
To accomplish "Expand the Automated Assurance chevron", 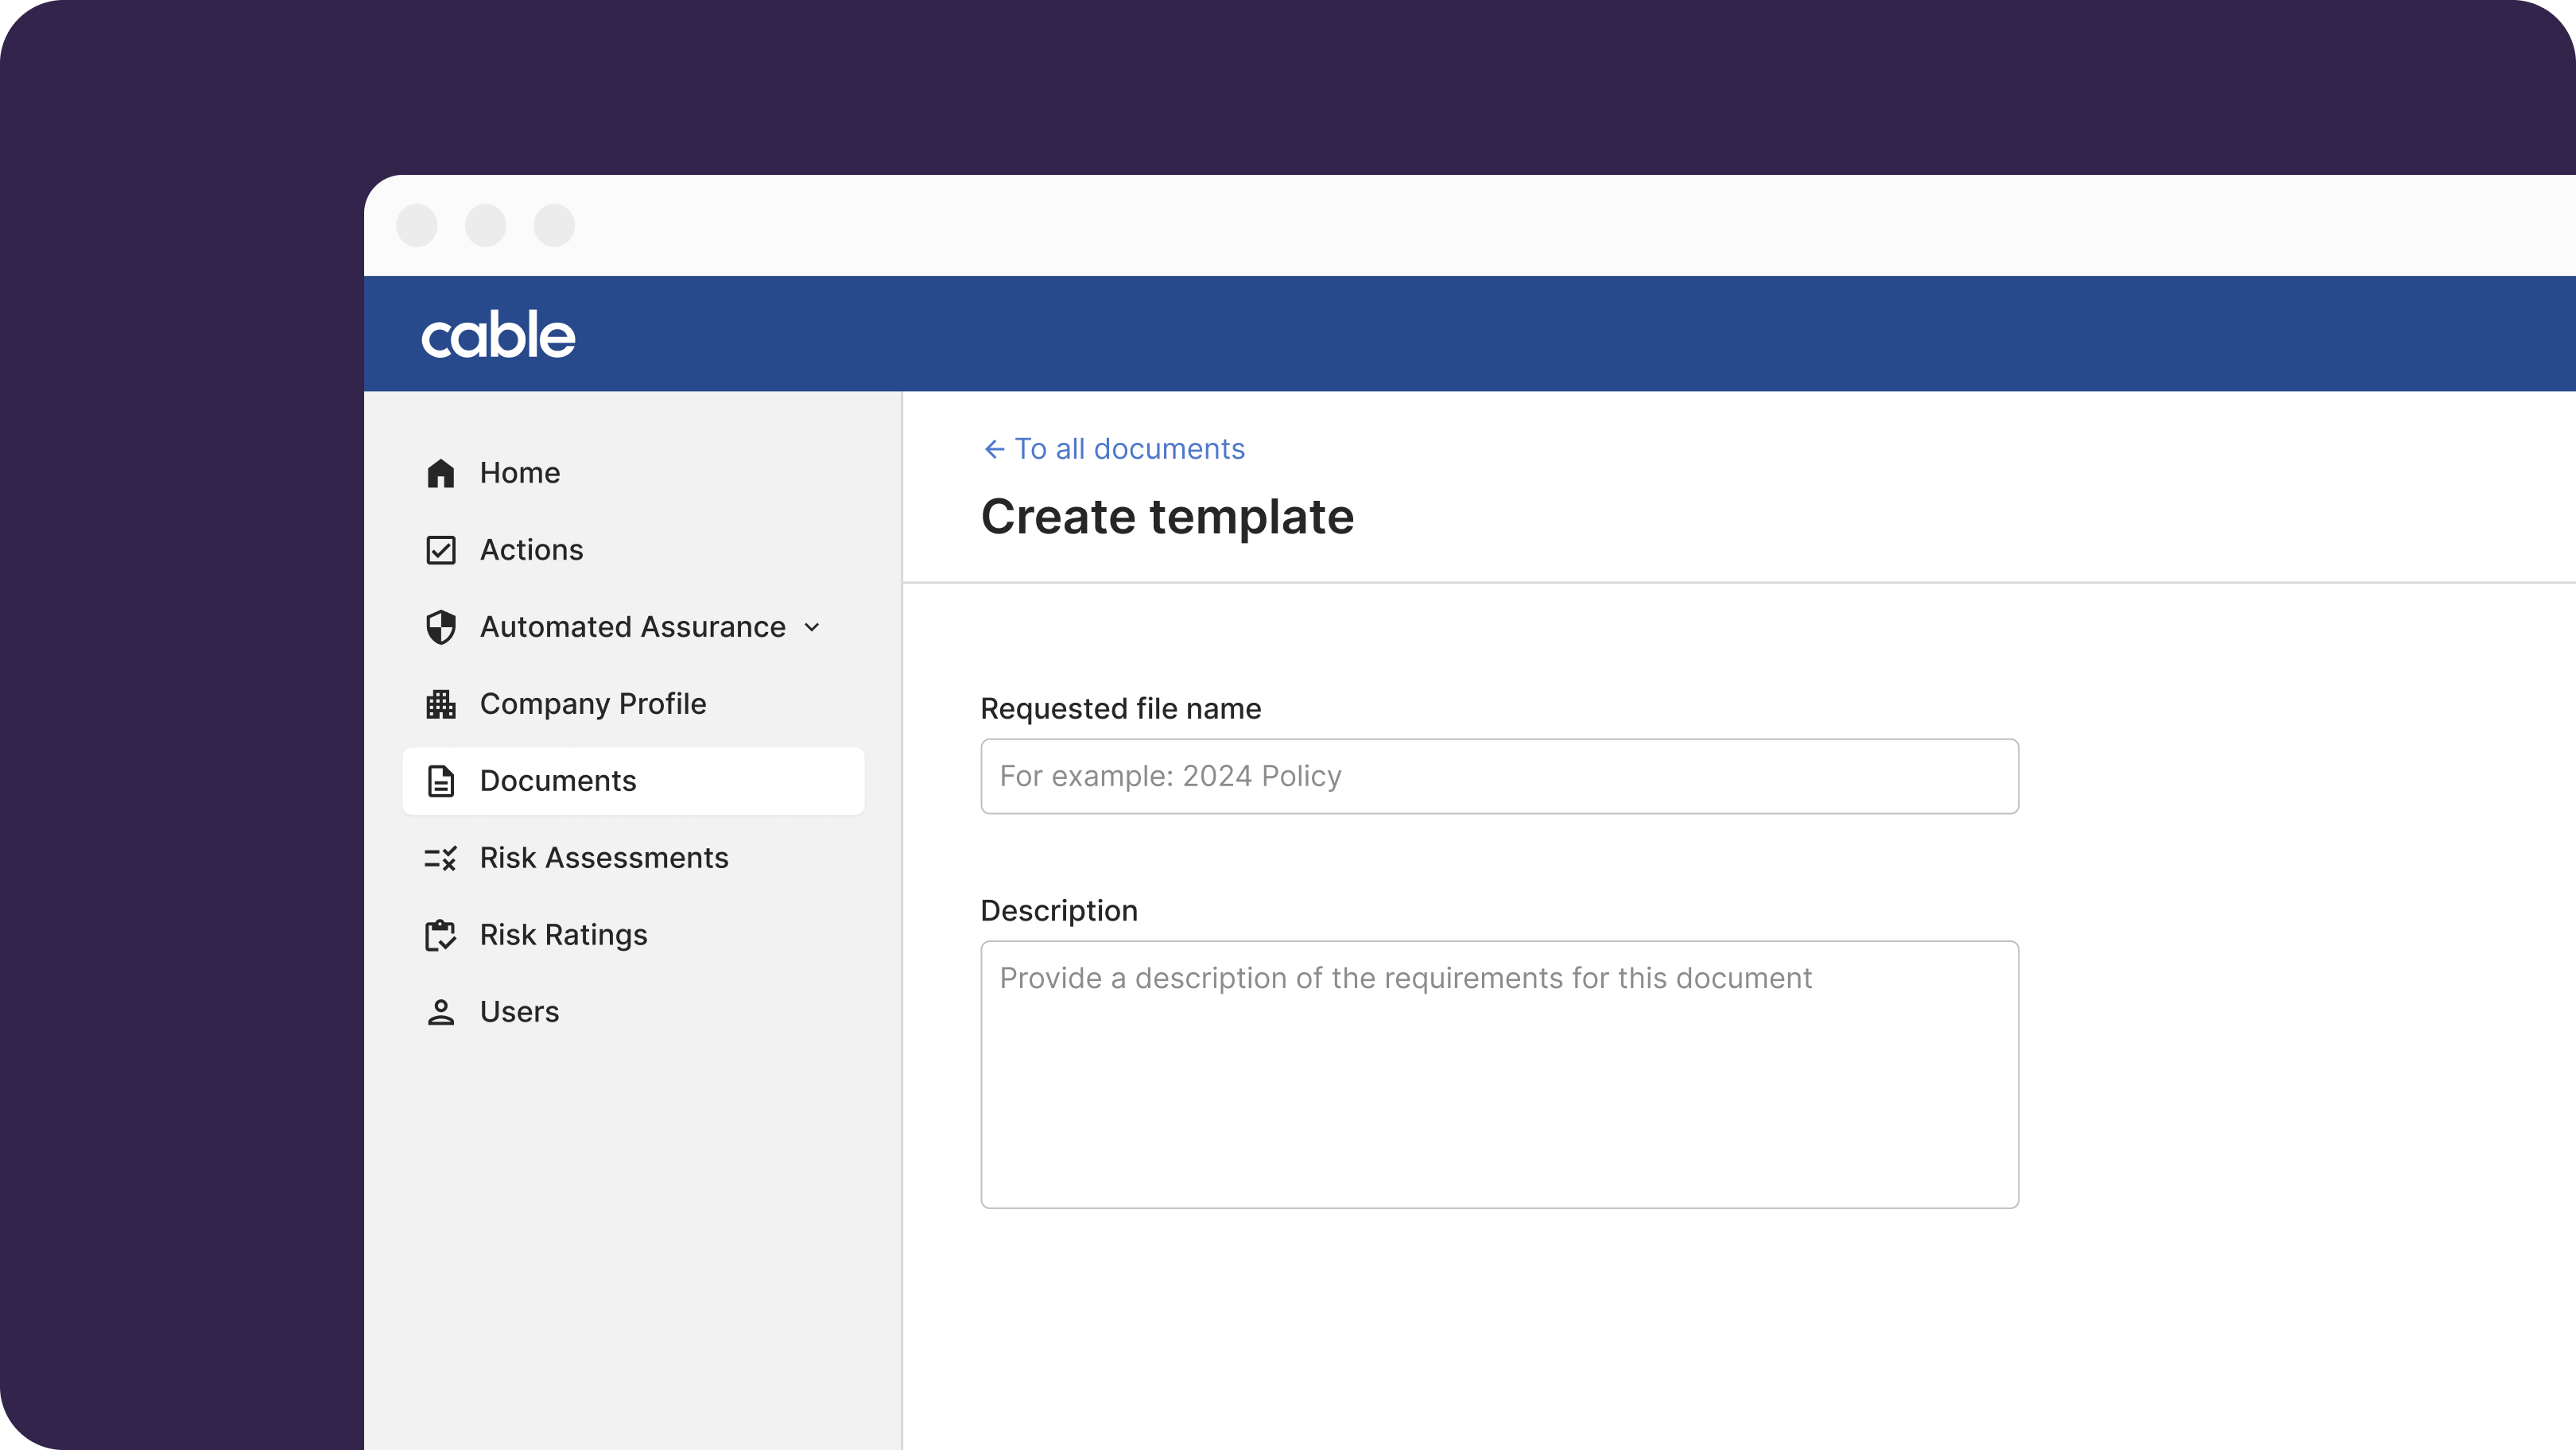I will (x=812, y=627).
